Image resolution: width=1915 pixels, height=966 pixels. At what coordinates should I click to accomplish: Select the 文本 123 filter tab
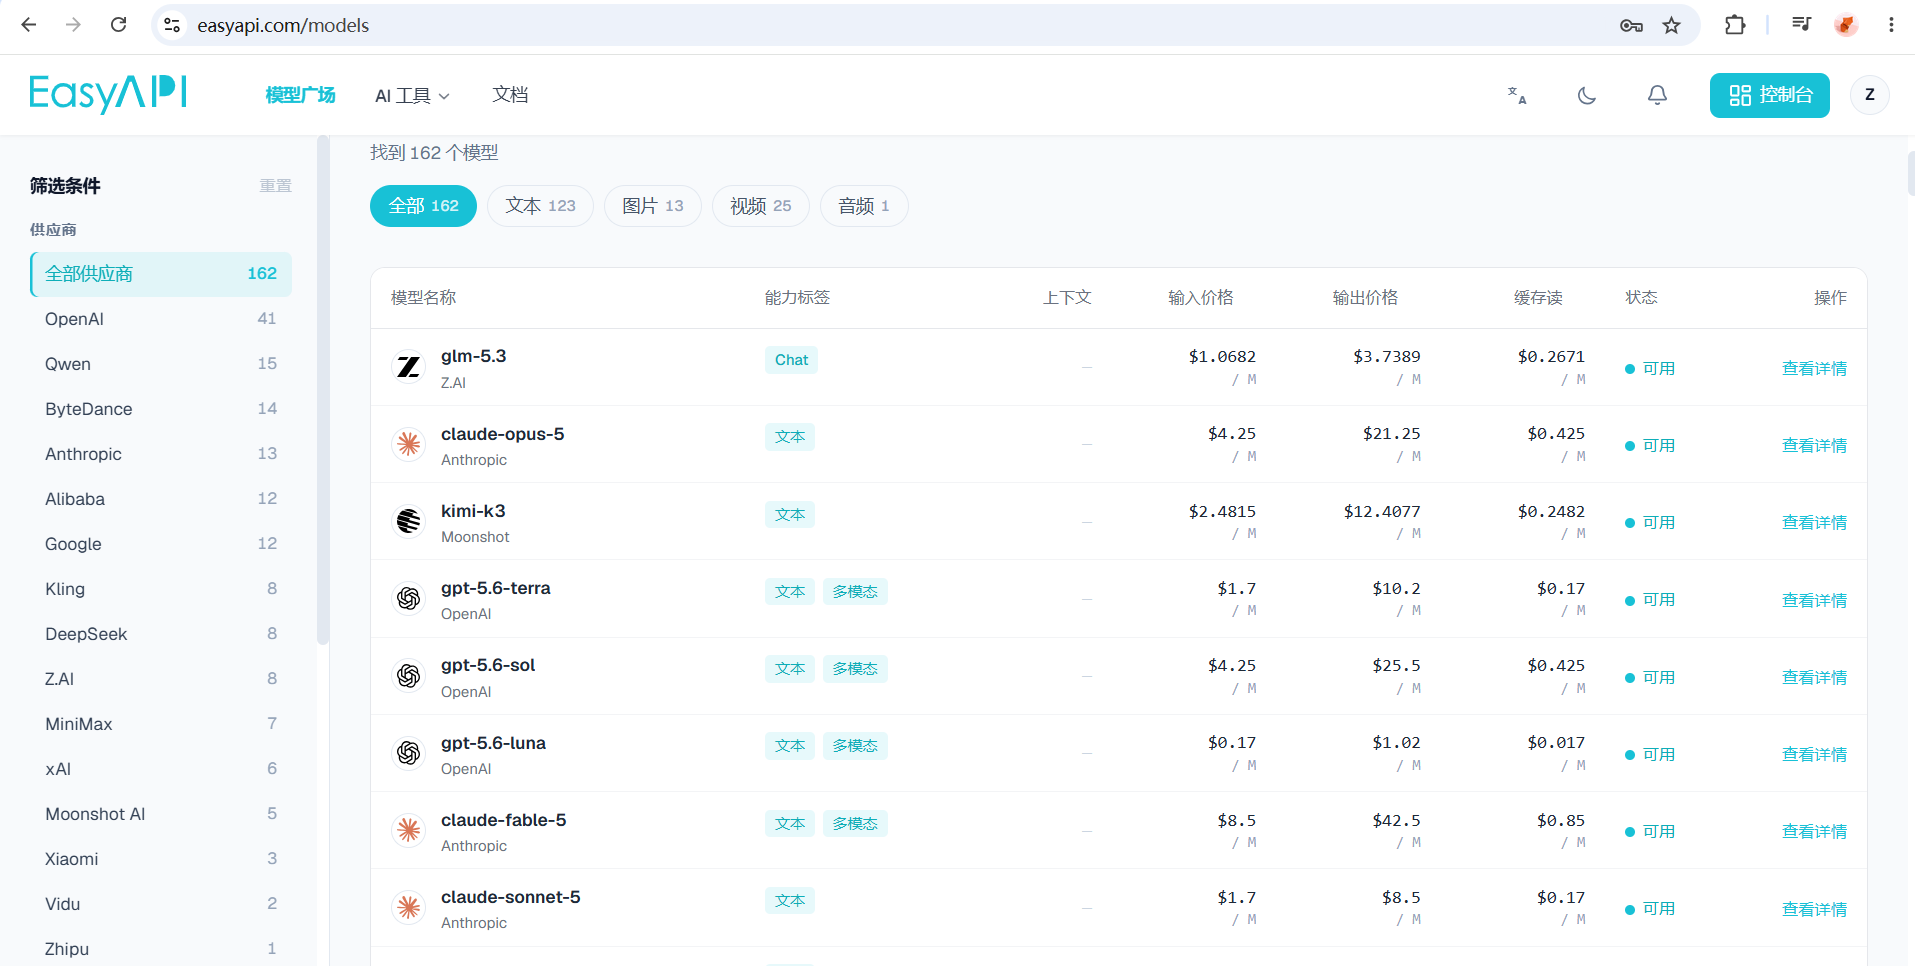540,206
